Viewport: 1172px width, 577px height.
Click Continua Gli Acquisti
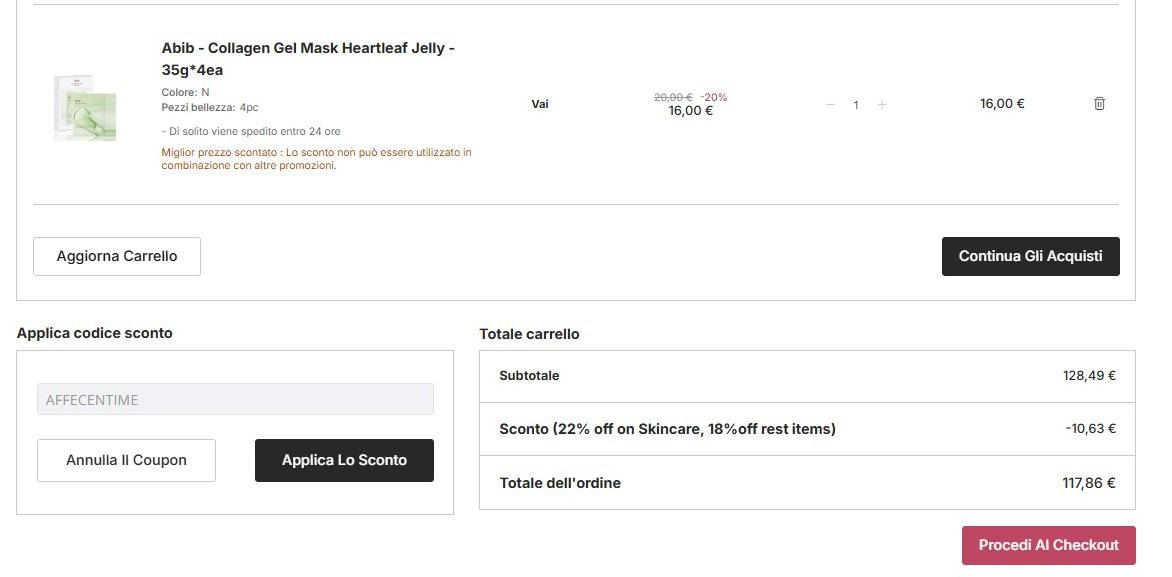click(1030, 256)
